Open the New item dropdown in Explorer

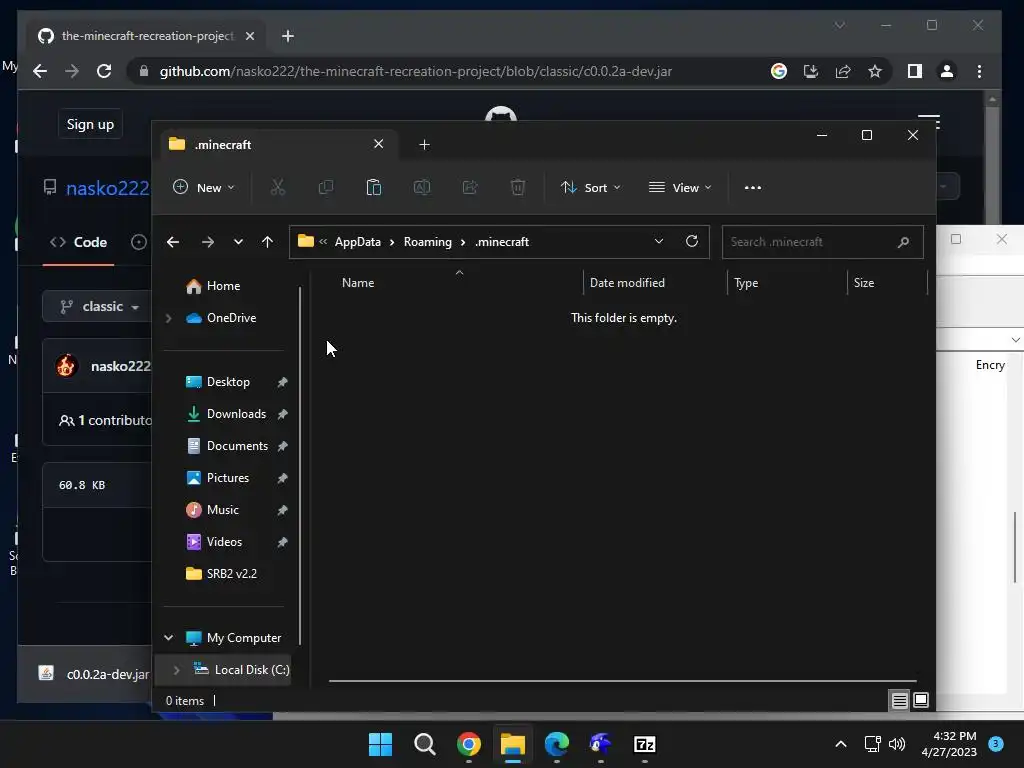tap(203, 187)
